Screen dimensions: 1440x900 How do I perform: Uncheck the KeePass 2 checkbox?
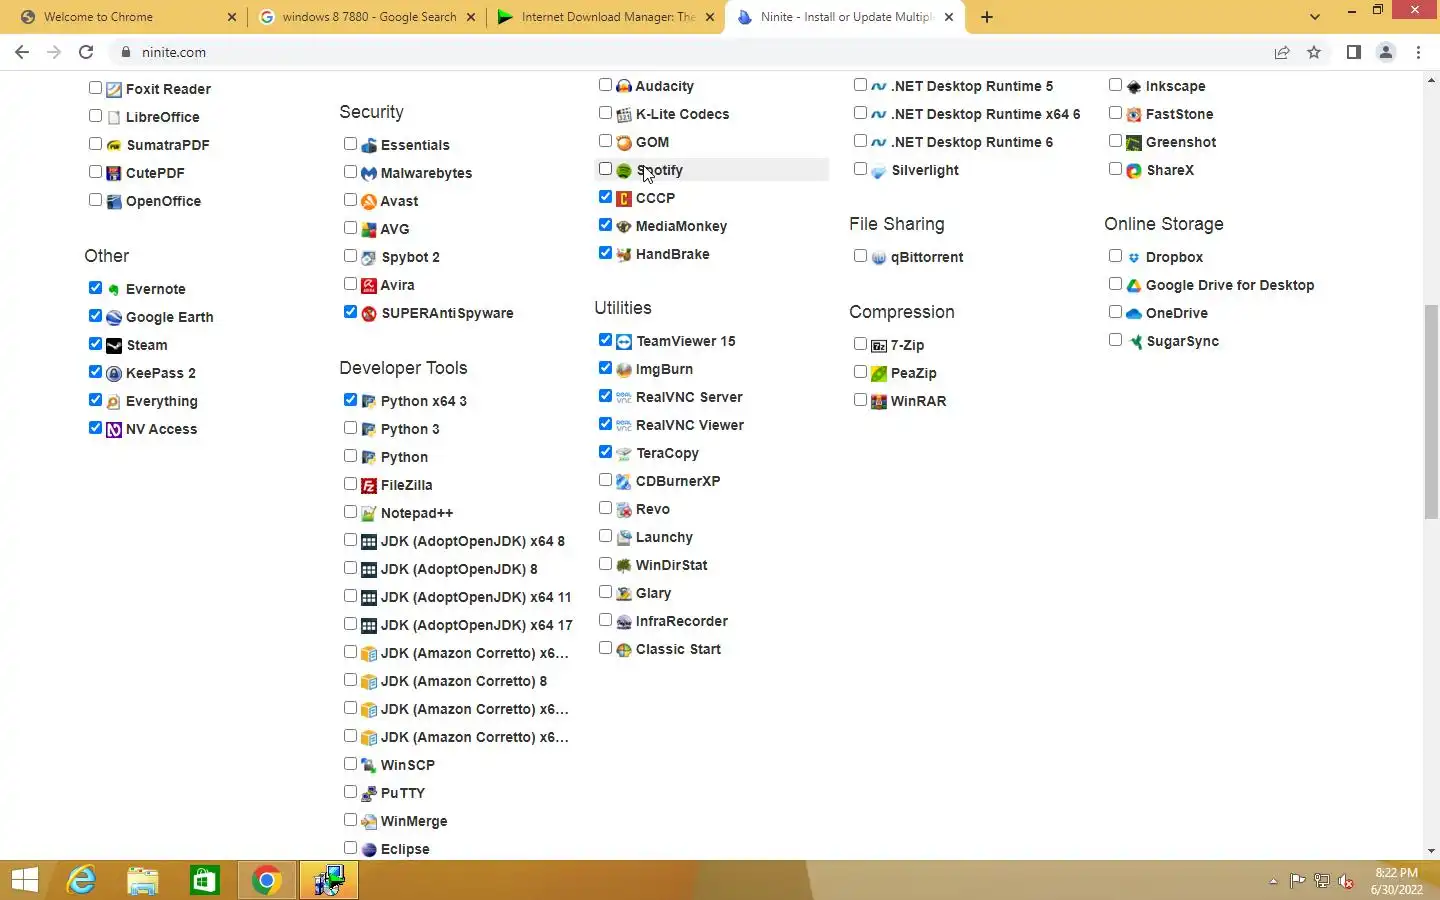pyautogui.click(x=95, y=372)
